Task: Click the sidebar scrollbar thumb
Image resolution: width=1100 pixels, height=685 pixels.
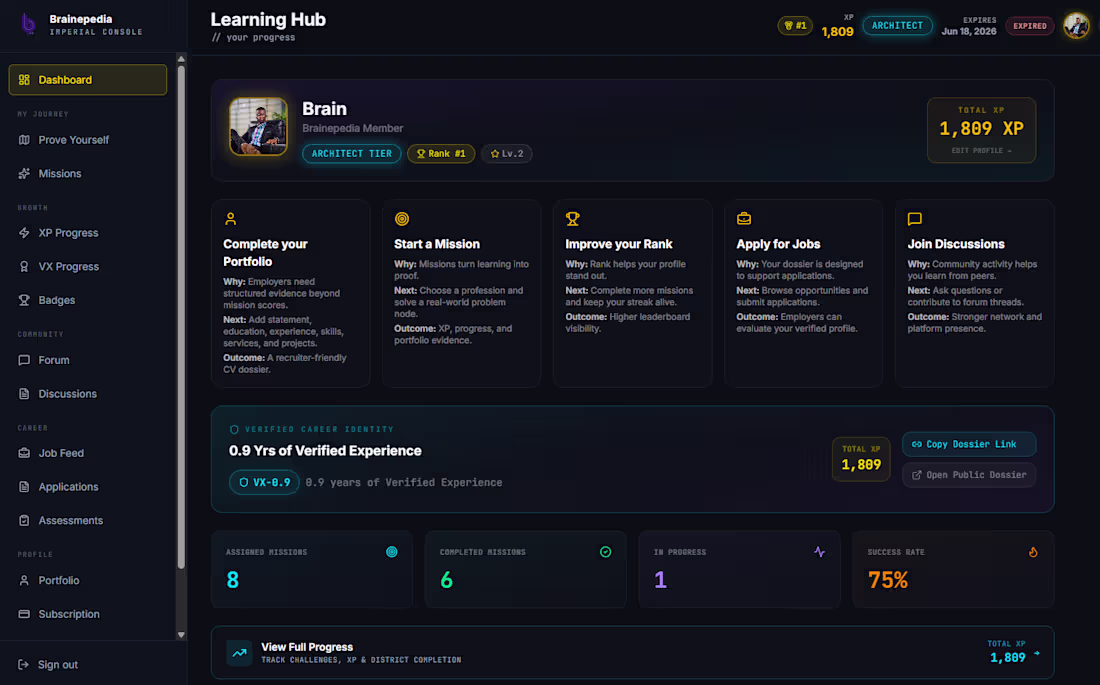Action: pyautogui.click(x=181, y=317)
